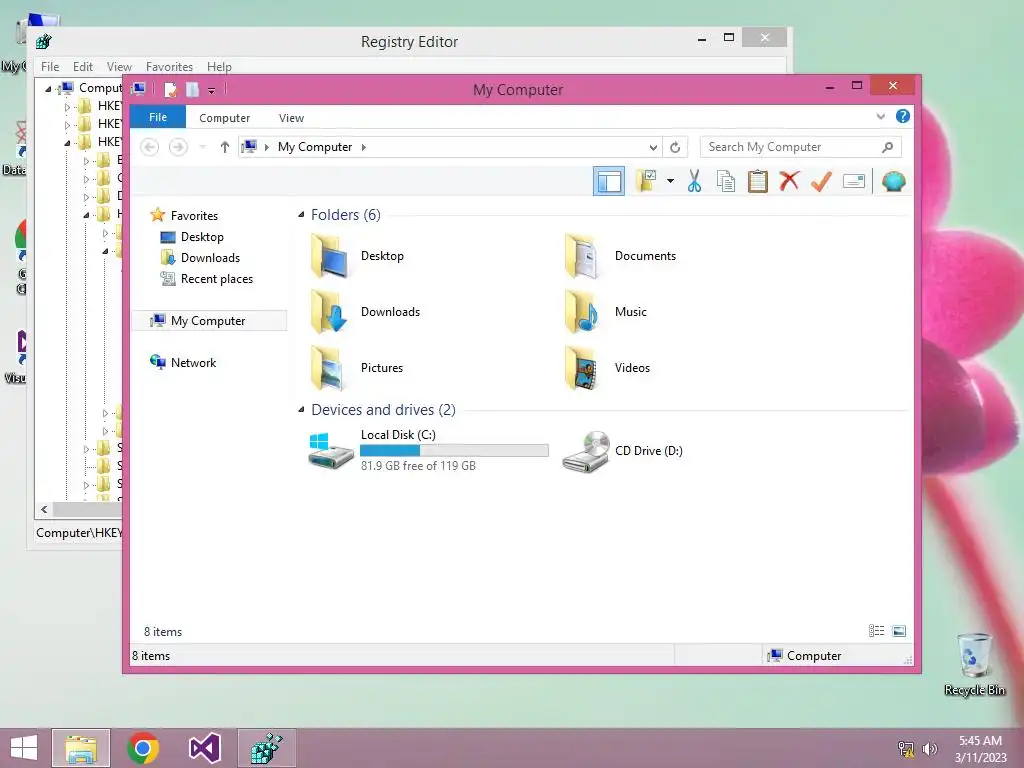
Task: Expand the address bar history dropdown
Action: (652, 148)
